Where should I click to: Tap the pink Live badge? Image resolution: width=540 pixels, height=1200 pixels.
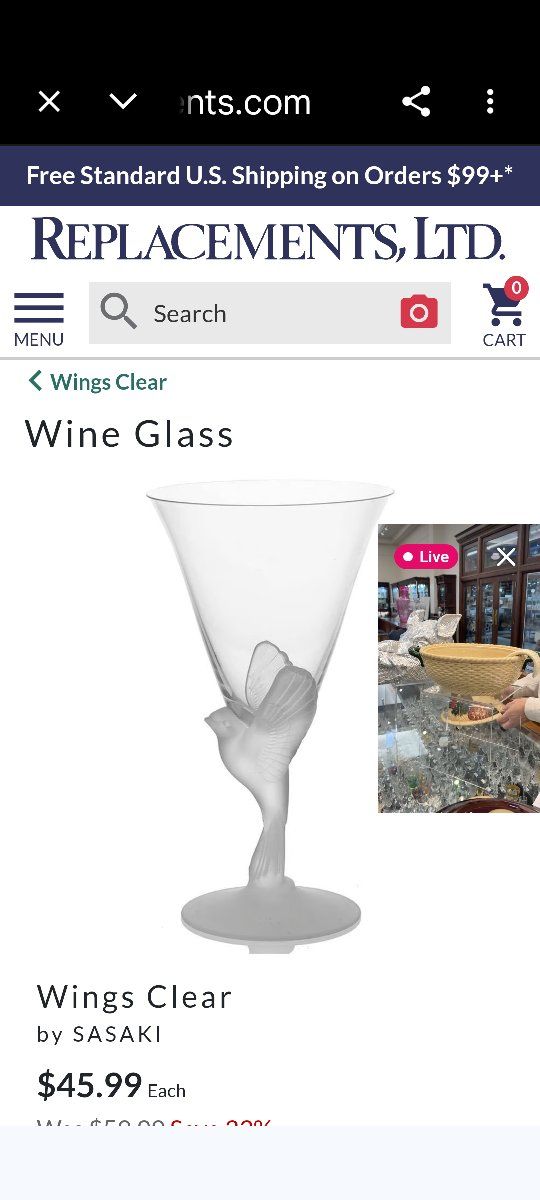[x=426, y=557]
